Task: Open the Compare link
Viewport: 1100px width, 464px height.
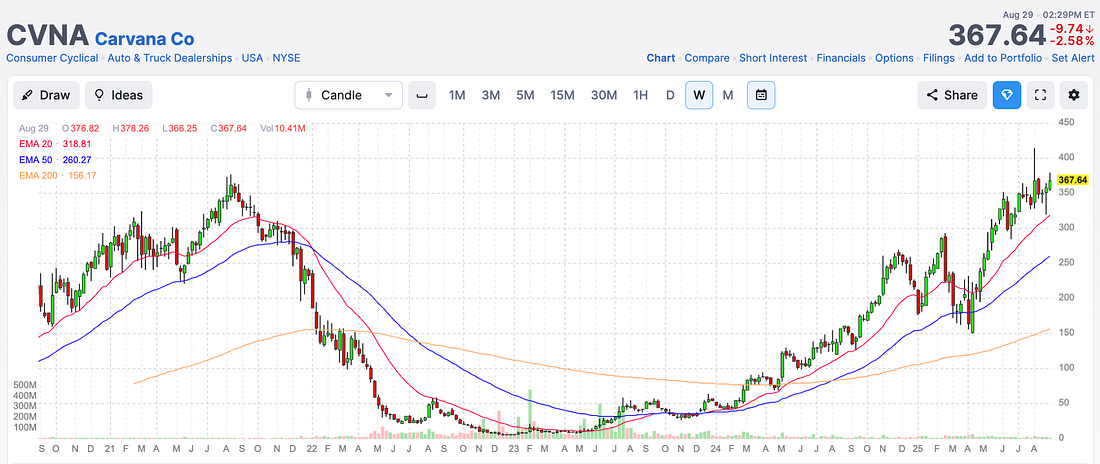Action: 706,58
